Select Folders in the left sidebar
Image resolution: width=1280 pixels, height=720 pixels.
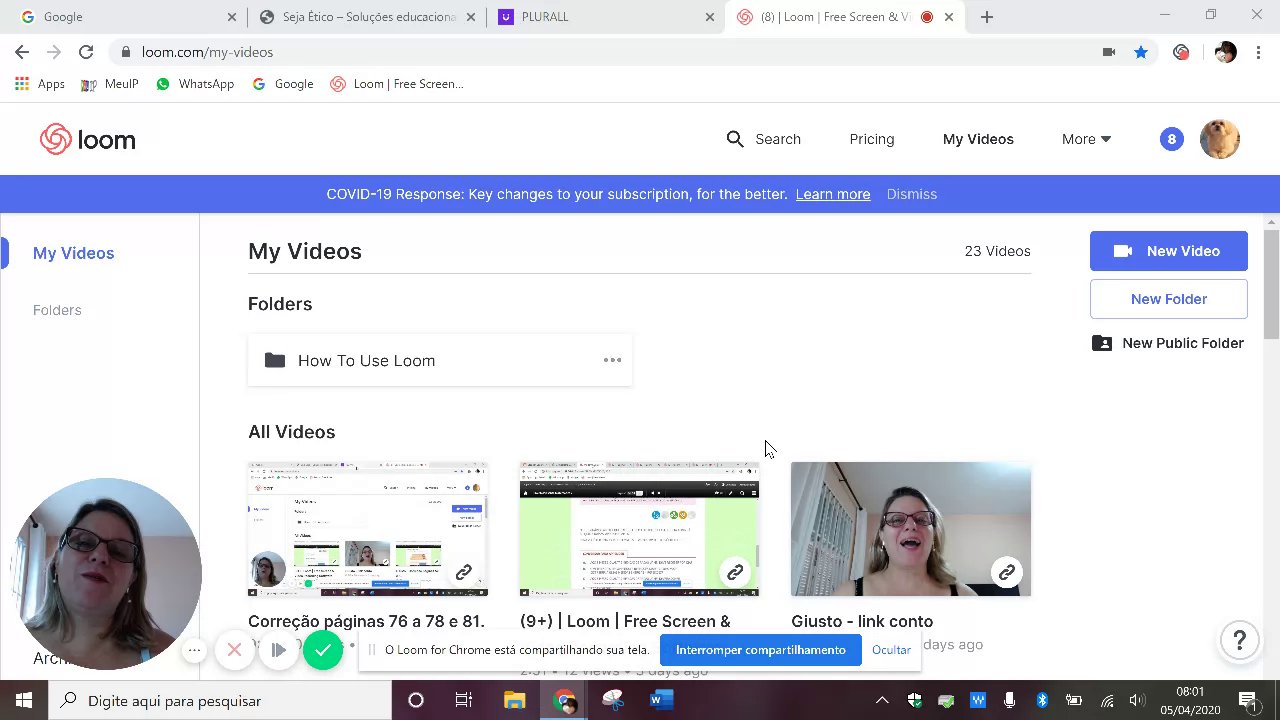pos(57,310)
